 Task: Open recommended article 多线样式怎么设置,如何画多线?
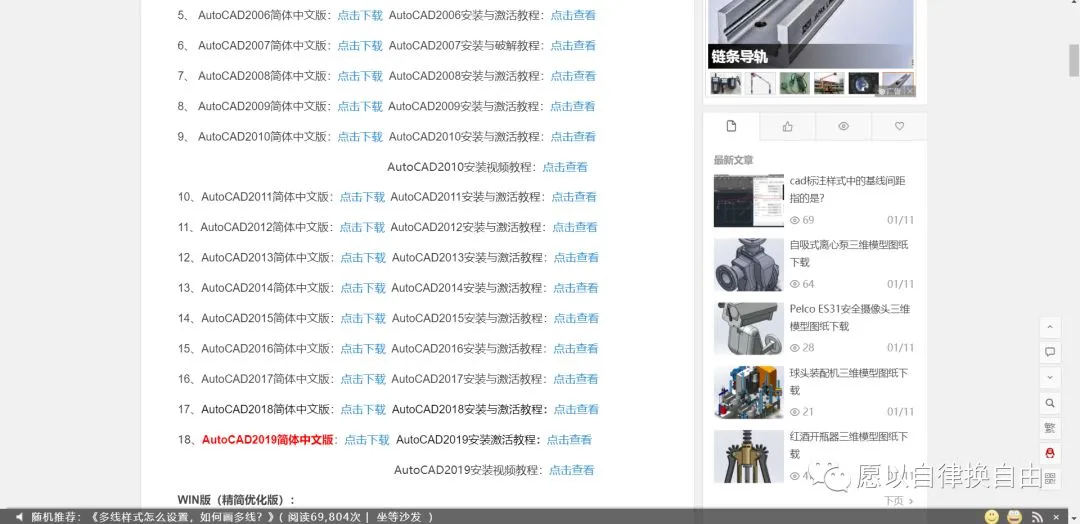coord(183,516)
